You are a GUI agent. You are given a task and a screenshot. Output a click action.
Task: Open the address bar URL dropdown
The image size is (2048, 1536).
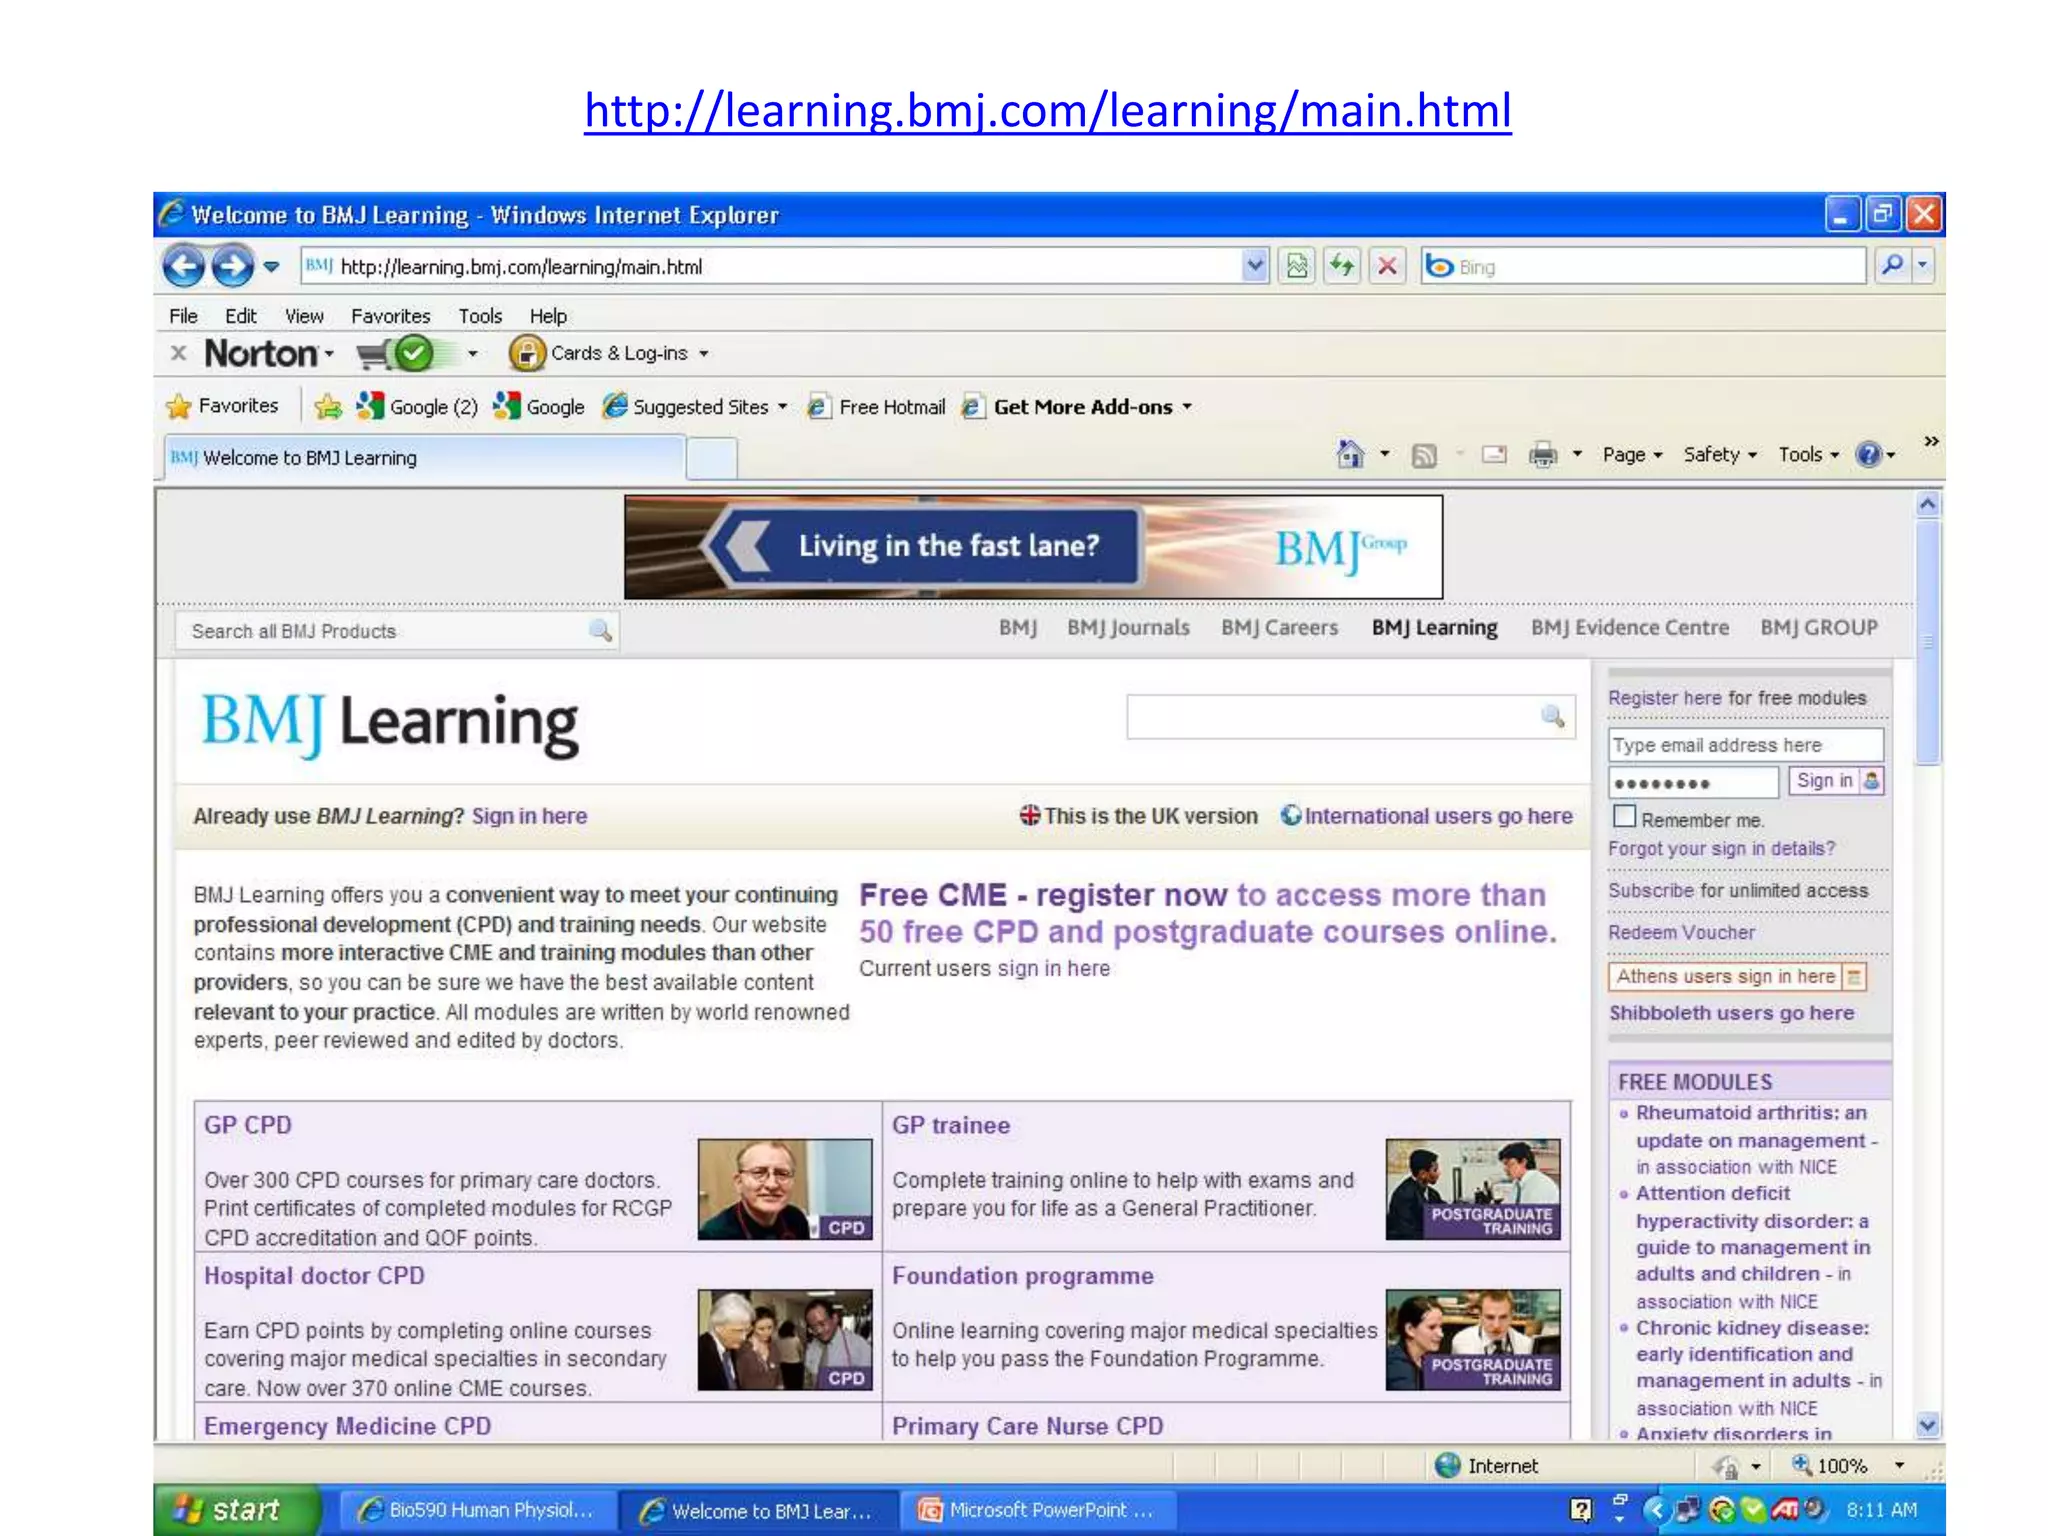[x=1255, y=266]
